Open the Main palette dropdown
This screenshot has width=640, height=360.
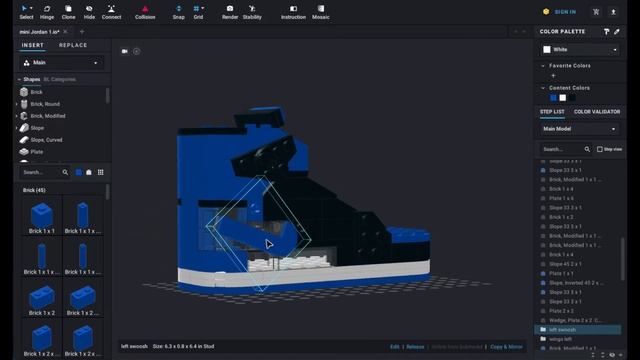(x=61, y=63)
